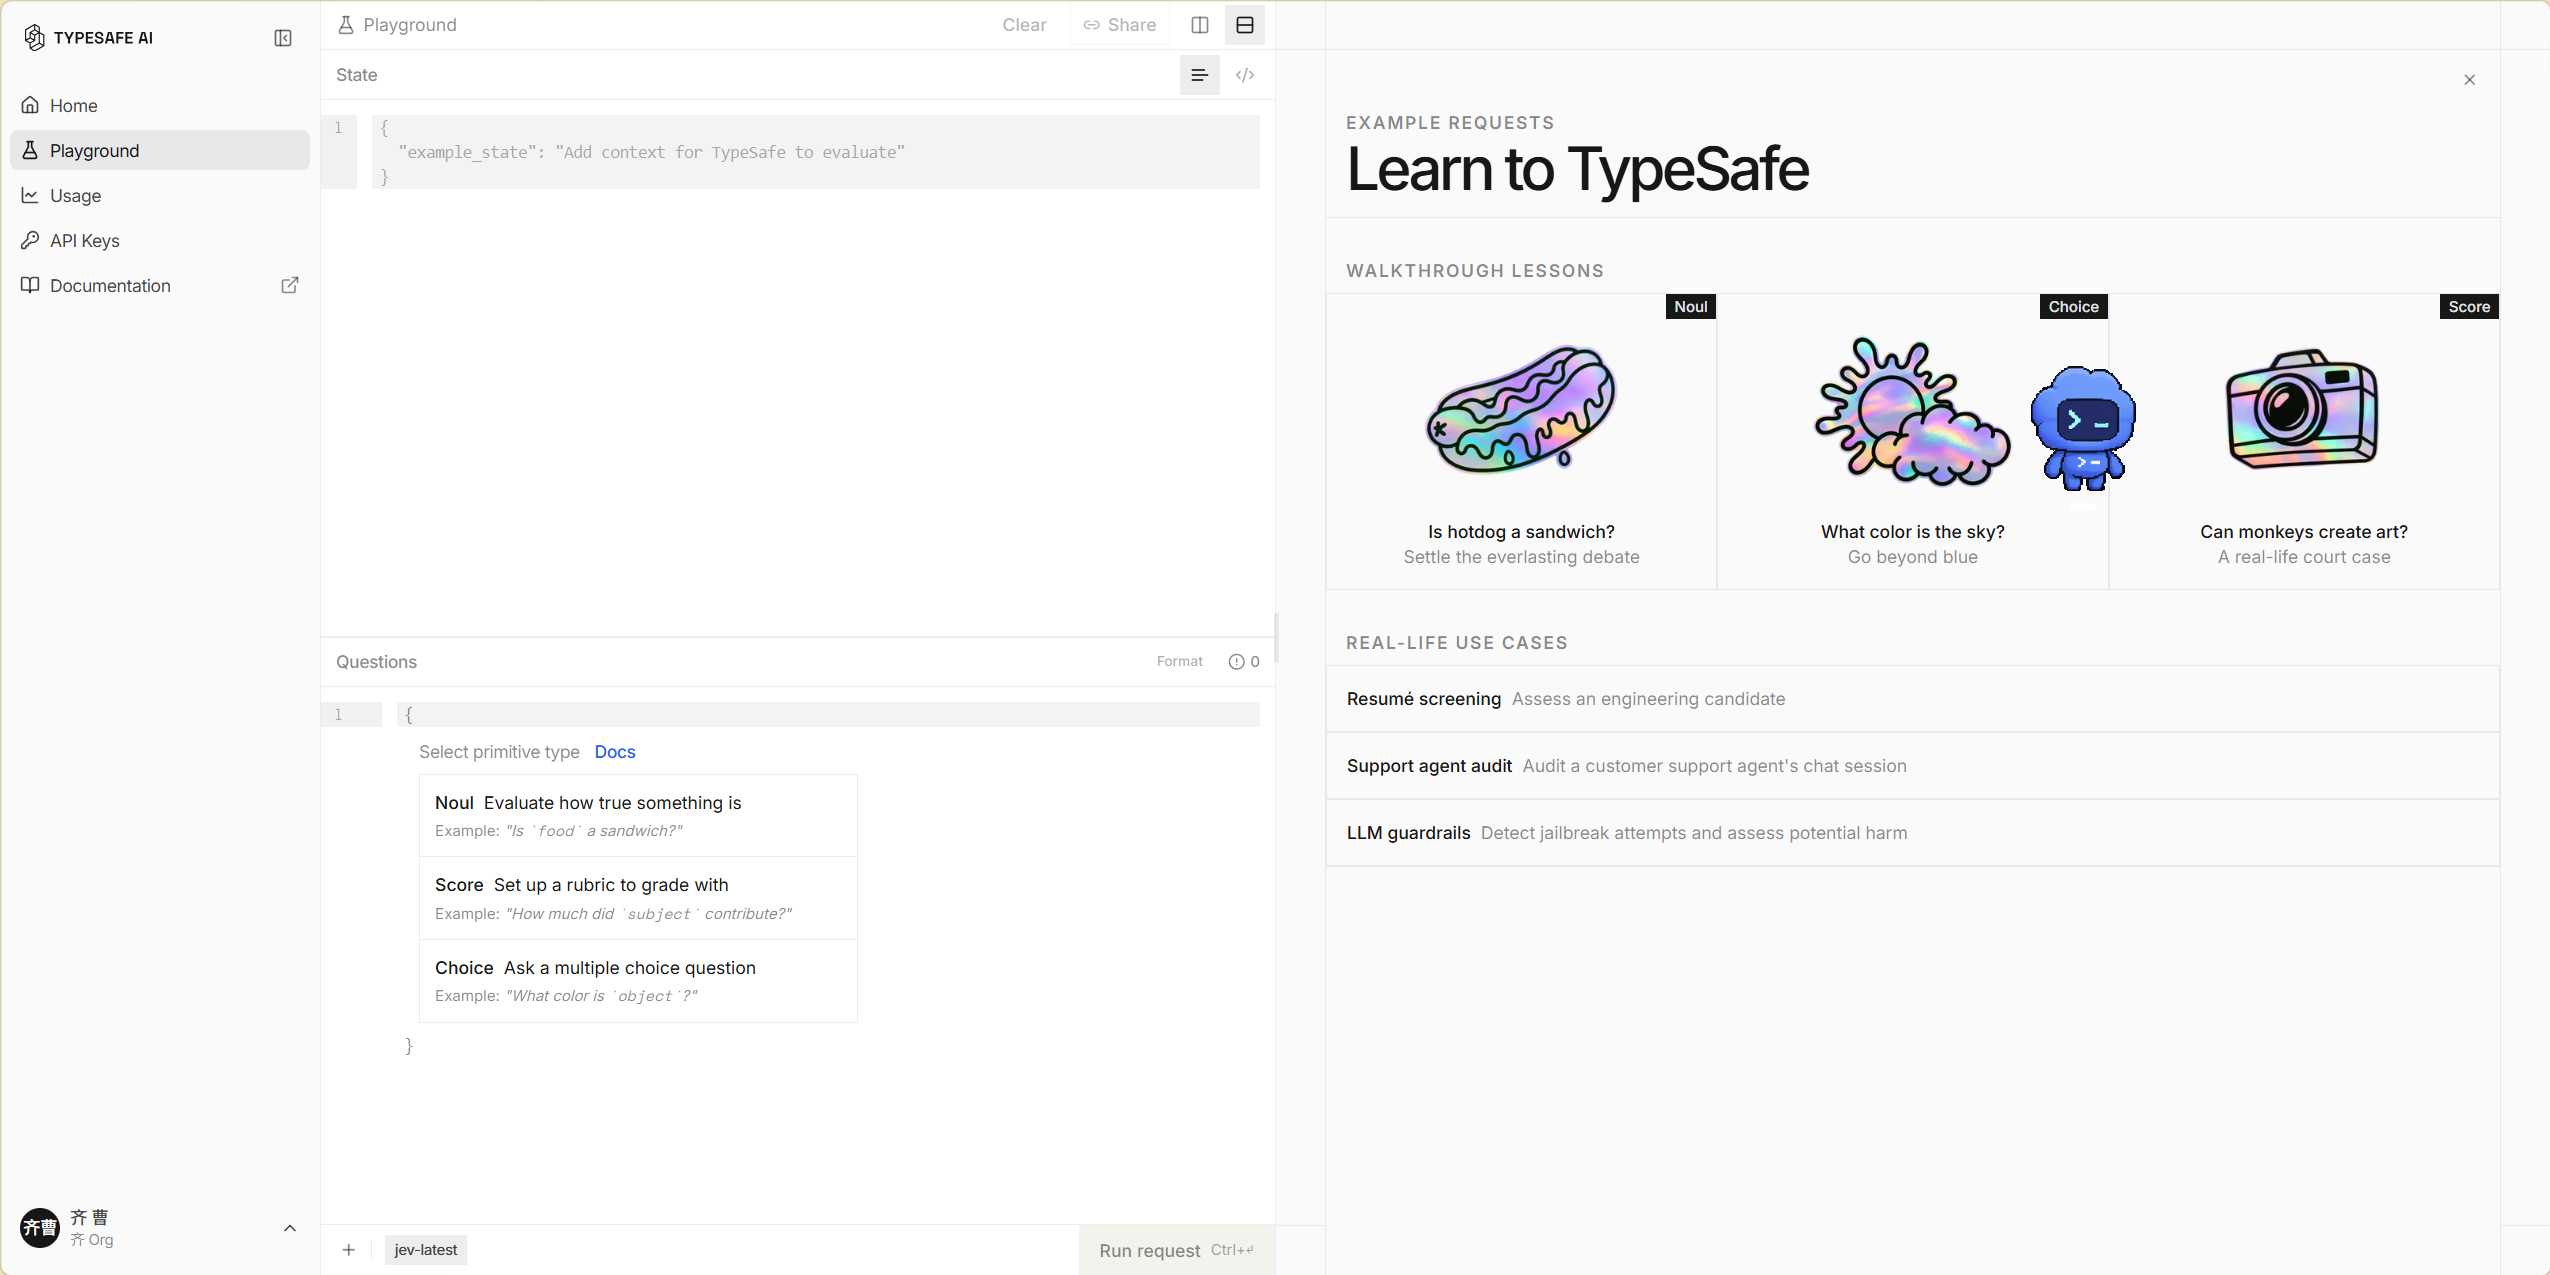Image resolution: width=2550 pixels, height=1275 pixels.
Task: Switch to side-by-side column layout
Action: (x=1200, y=25)
